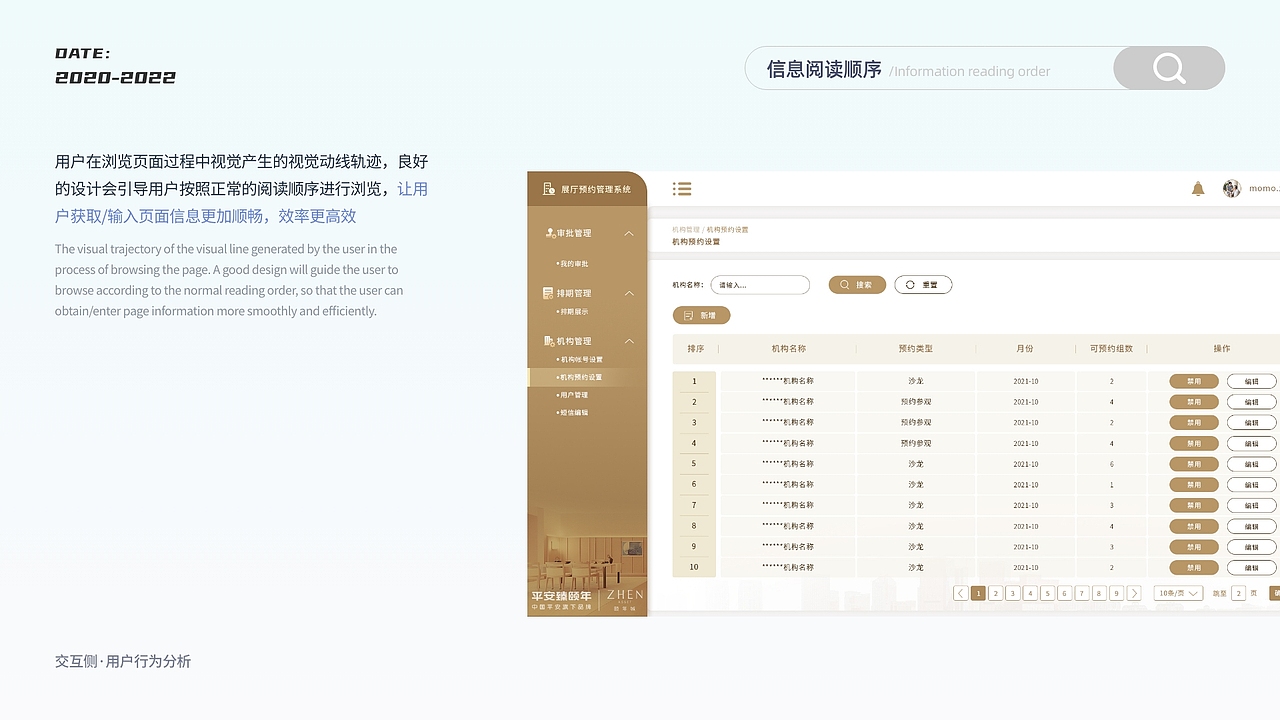Click the 搜索 search button
Screen dimensions: 1280x720
point(857,285)
